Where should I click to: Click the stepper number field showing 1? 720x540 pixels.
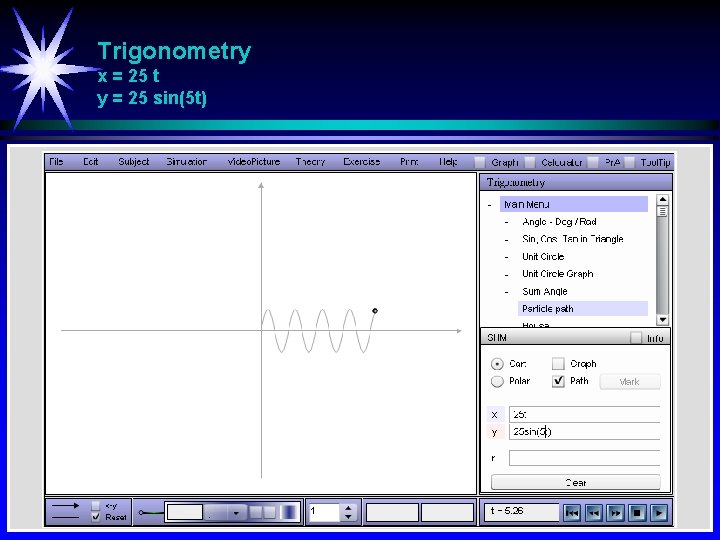point(325,512)
